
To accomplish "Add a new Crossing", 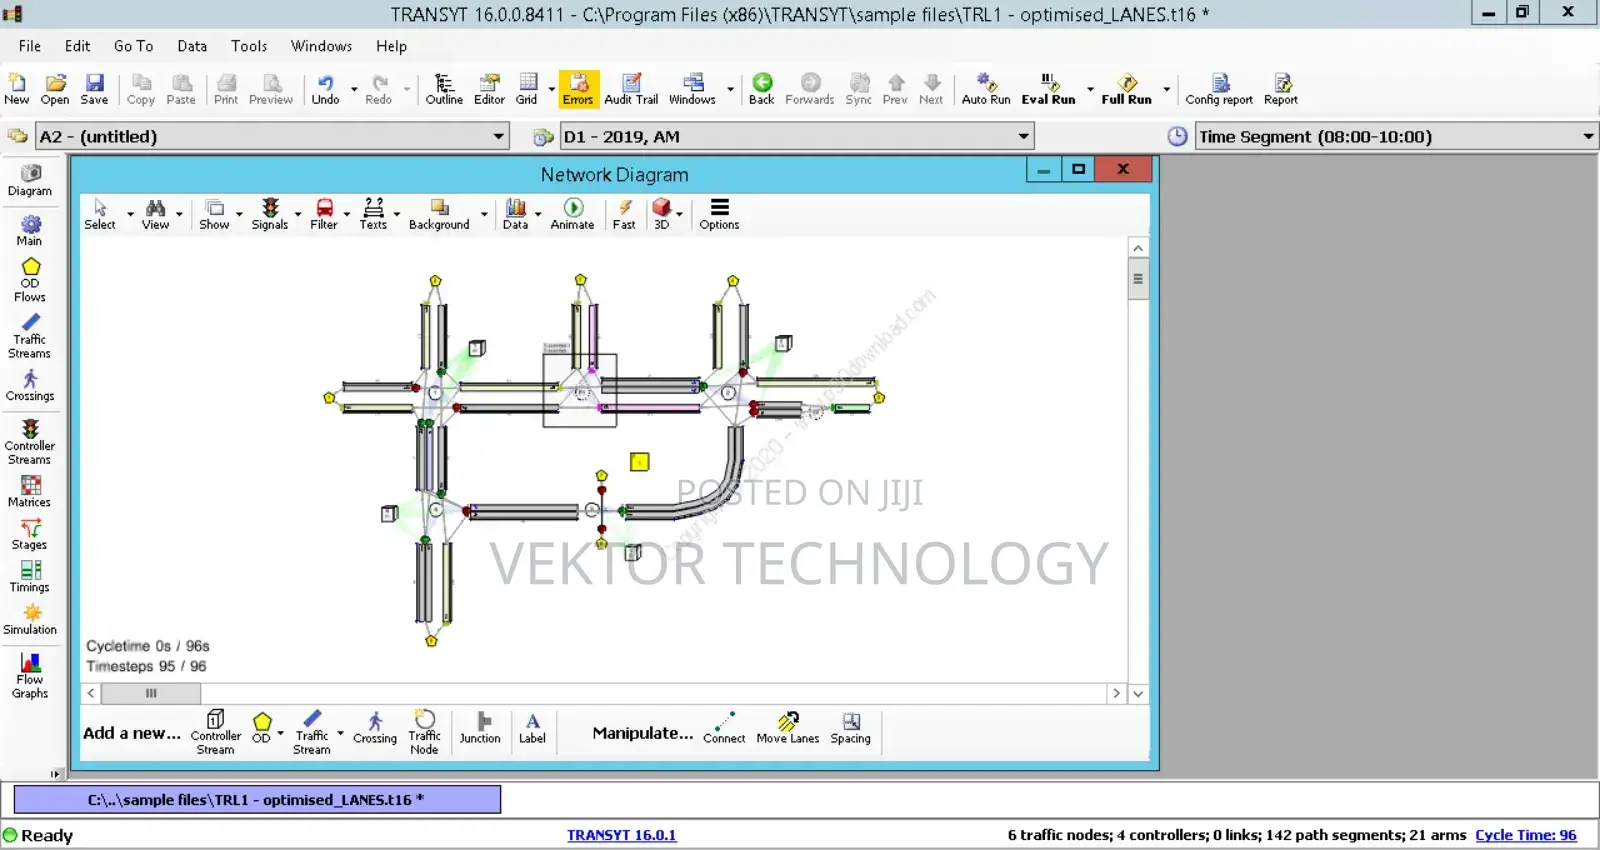I will click(375, 728).
